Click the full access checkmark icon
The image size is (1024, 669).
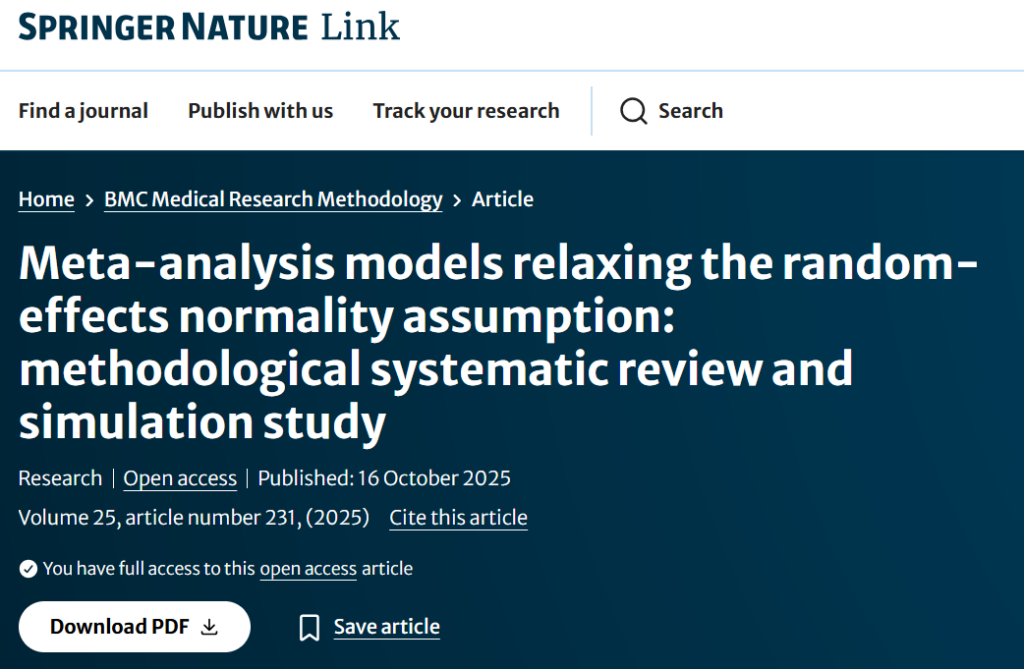click(28, 569)
